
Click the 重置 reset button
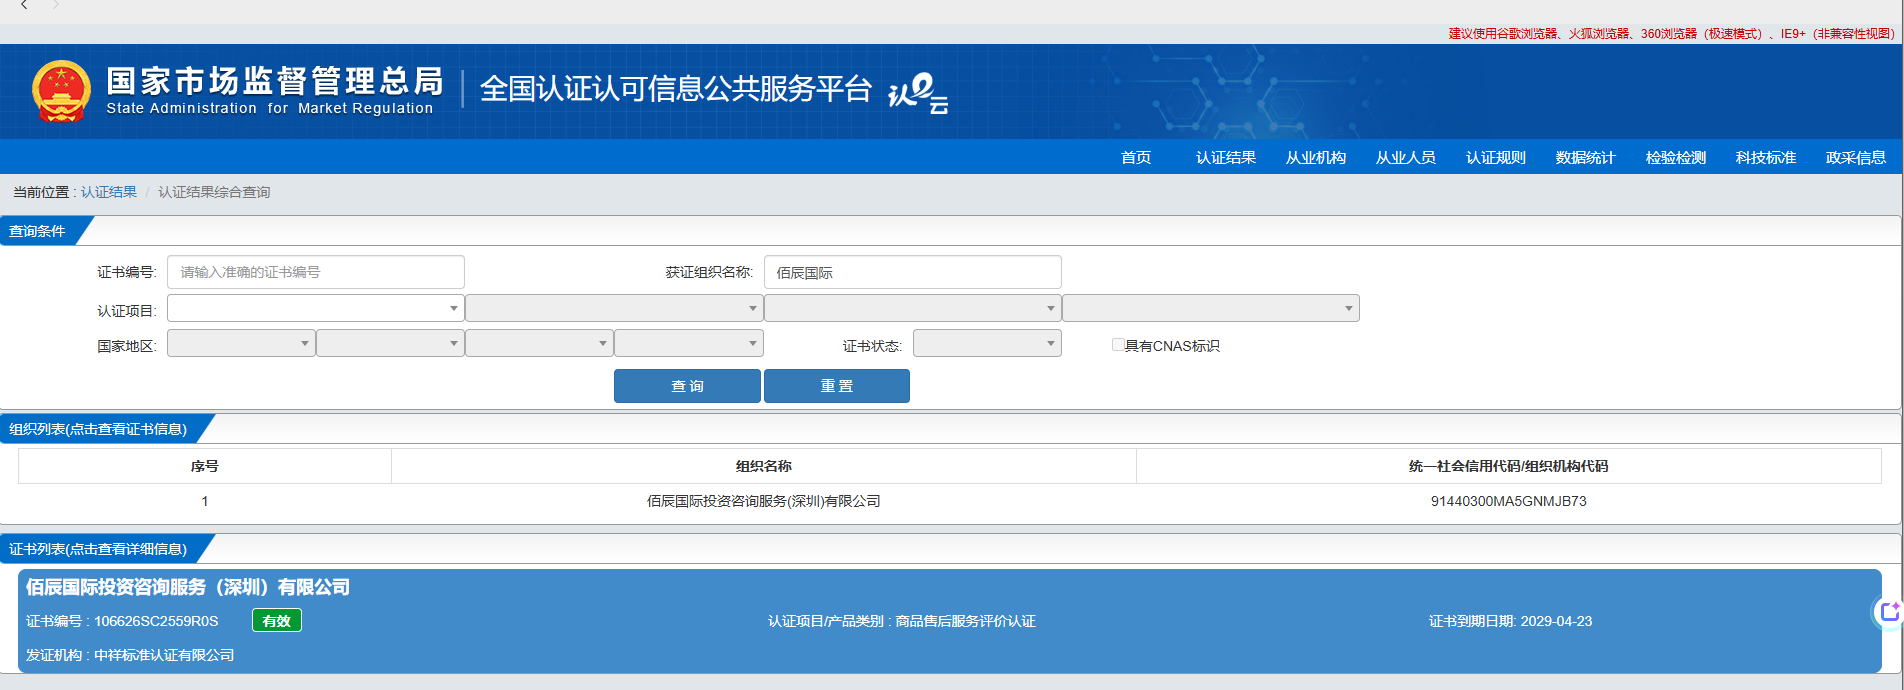pos(837,386)
